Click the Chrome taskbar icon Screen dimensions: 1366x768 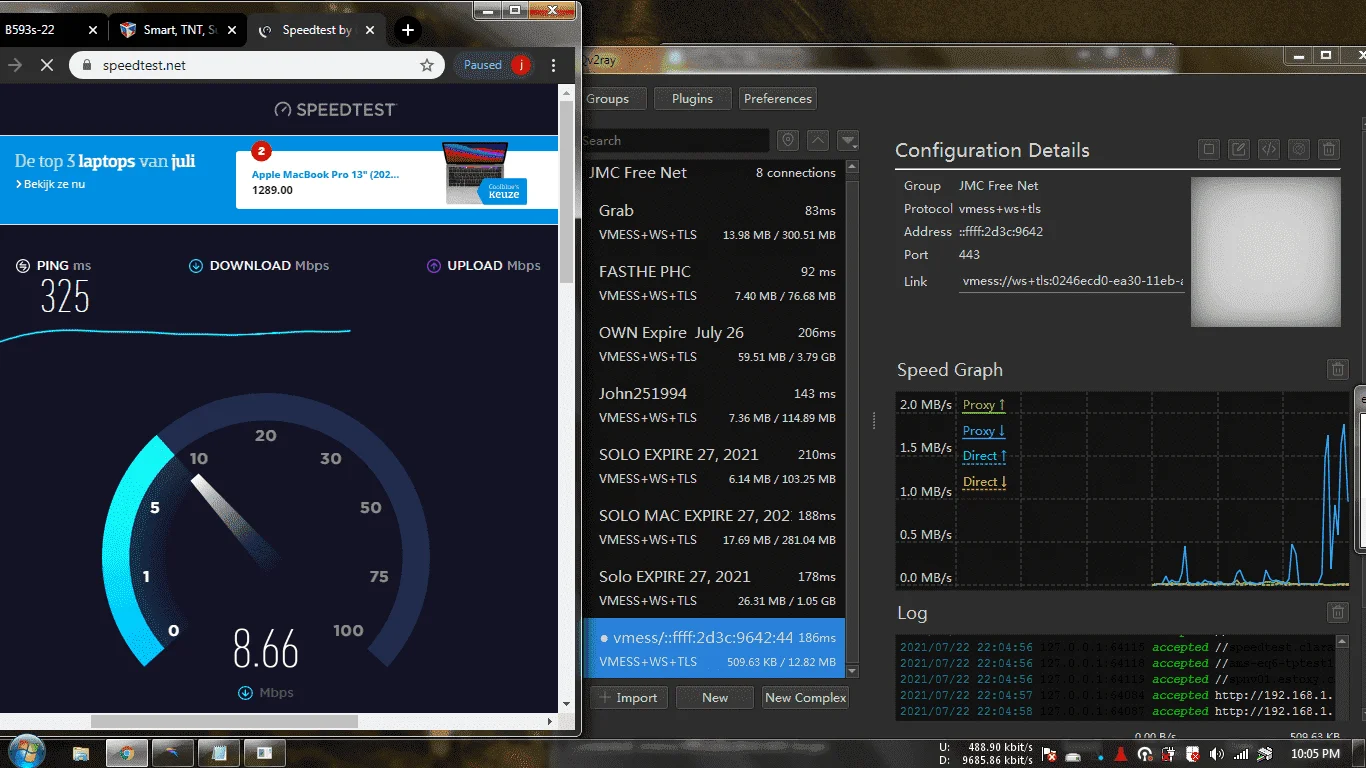(x=127, y=753)
